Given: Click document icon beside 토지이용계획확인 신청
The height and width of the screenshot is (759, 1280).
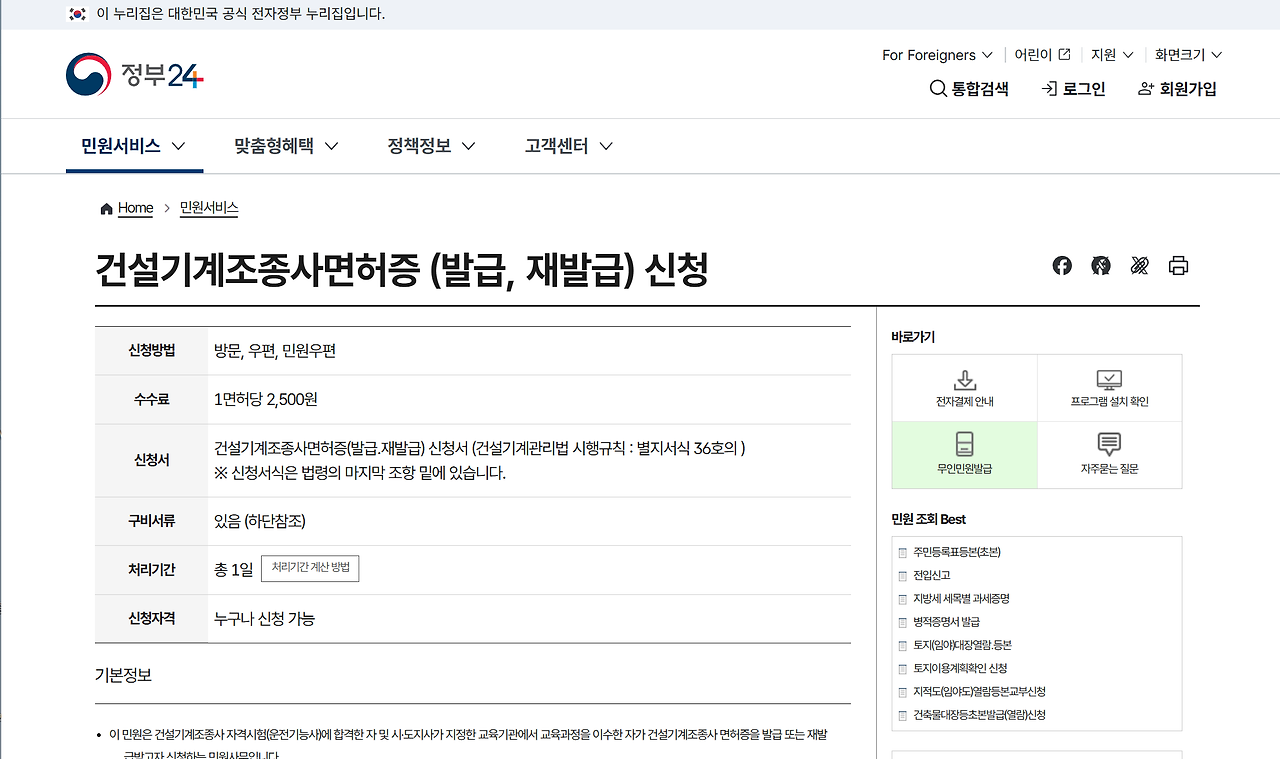Looking at the screenshot, I should pyautogui.click(x=903, y=668).
